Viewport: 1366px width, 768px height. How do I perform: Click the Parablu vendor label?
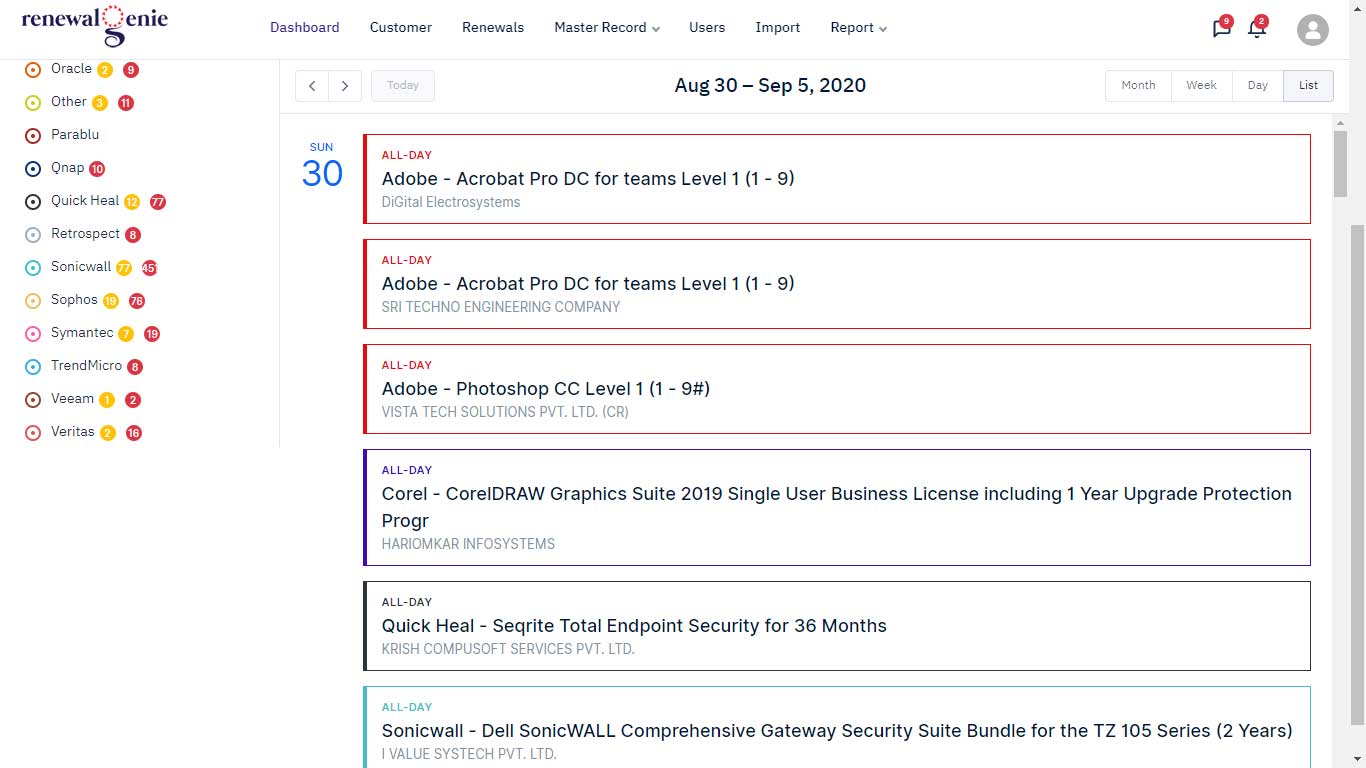pyautogui.click(x=75, y=134)
